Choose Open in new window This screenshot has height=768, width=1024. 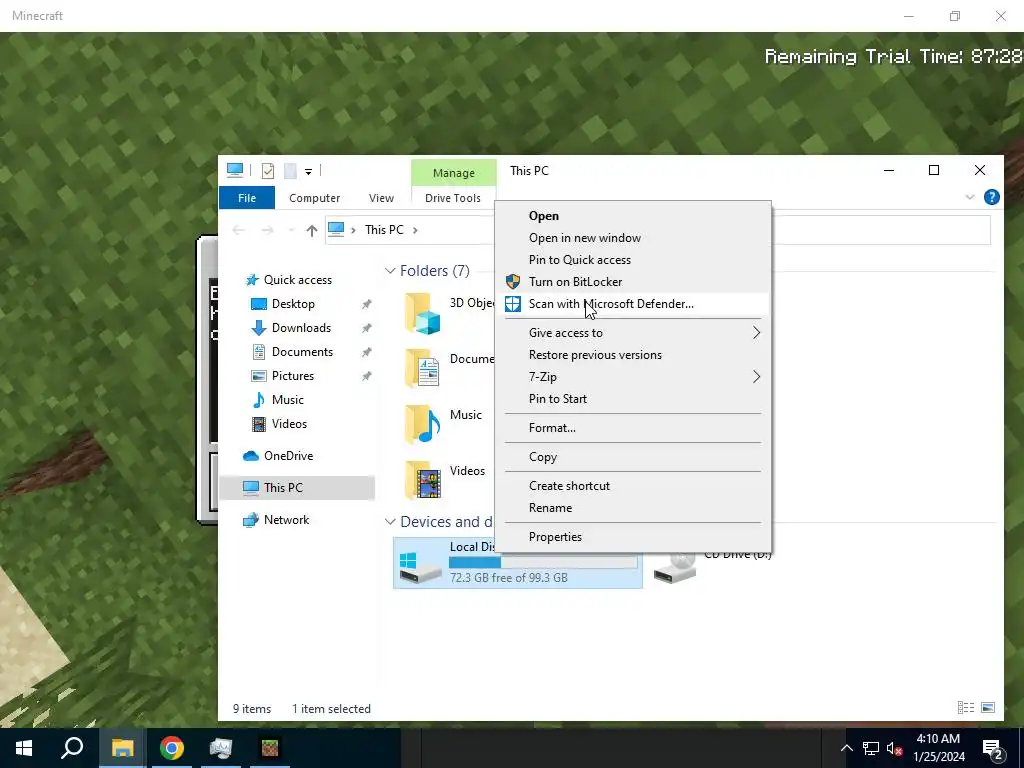[x=584, y=238]
